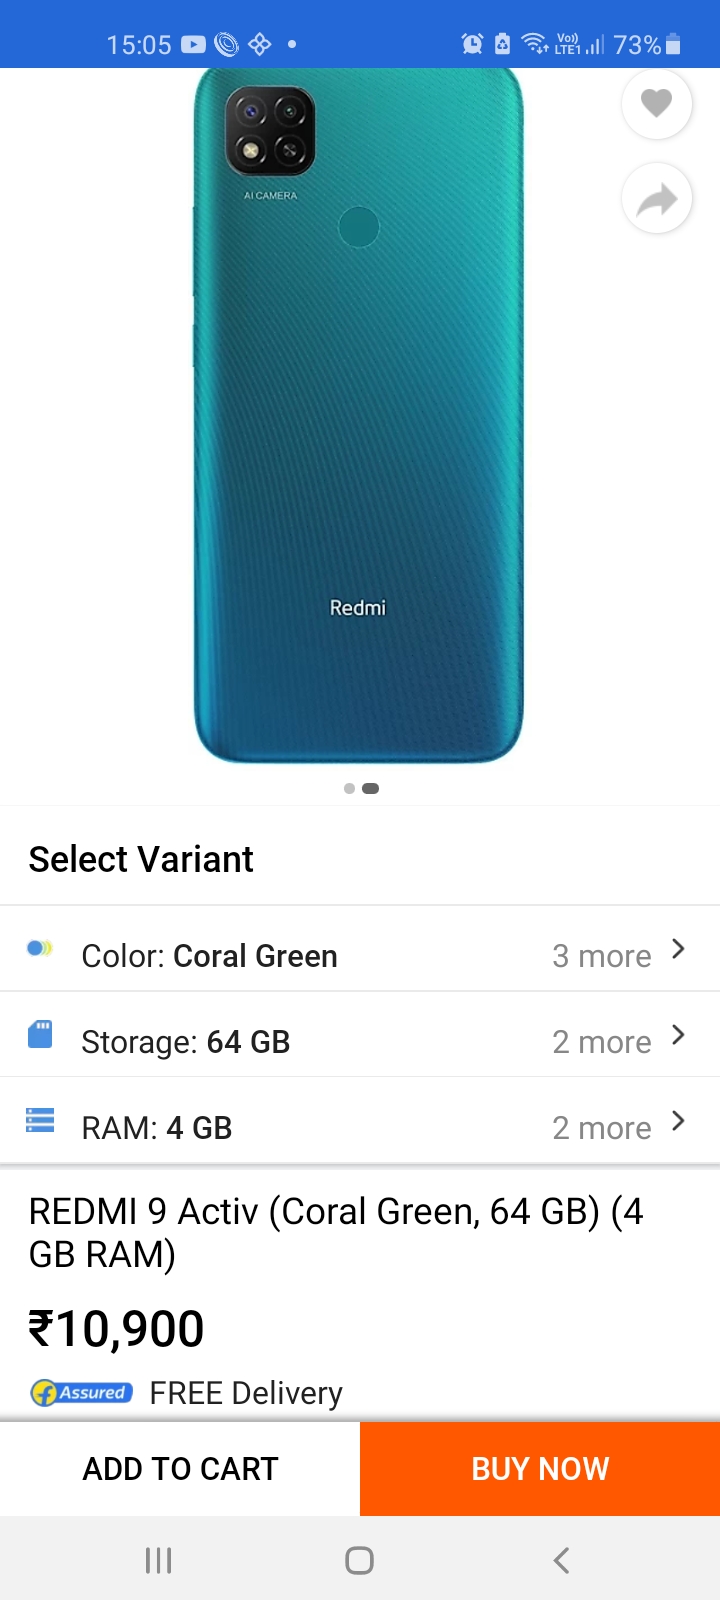Tap the color variant dots icon

[x=40, y=948]
